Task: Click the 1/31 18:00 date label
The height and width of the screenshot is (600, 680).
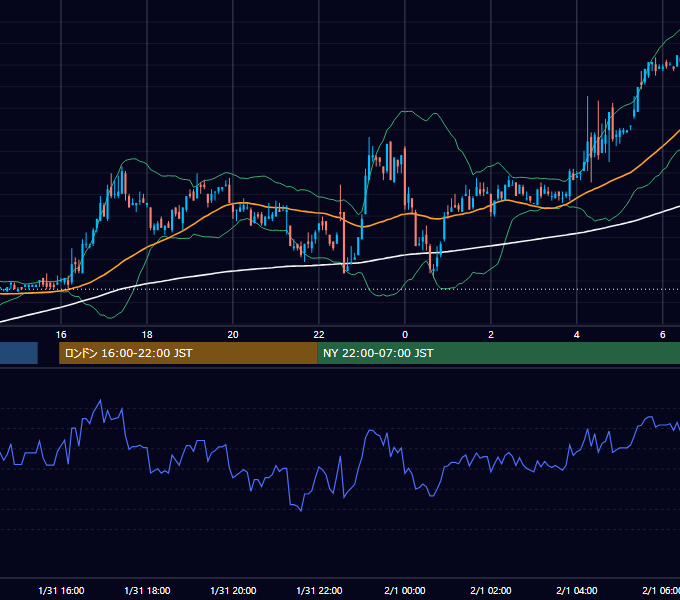Action: tap(147, 590)
